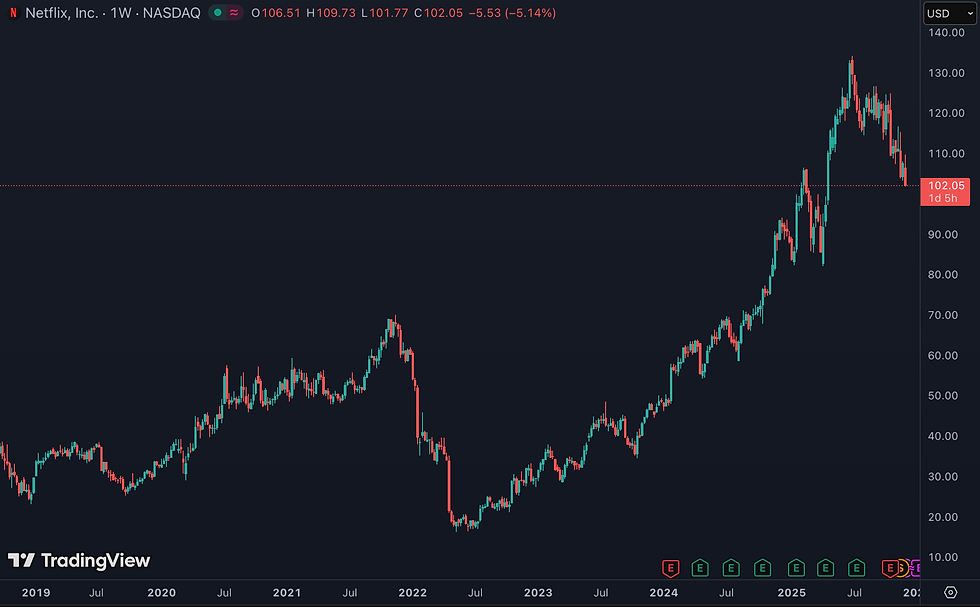Click the open value 106.51
Screen dimensions: 980x607
click(x=281, y=13)
